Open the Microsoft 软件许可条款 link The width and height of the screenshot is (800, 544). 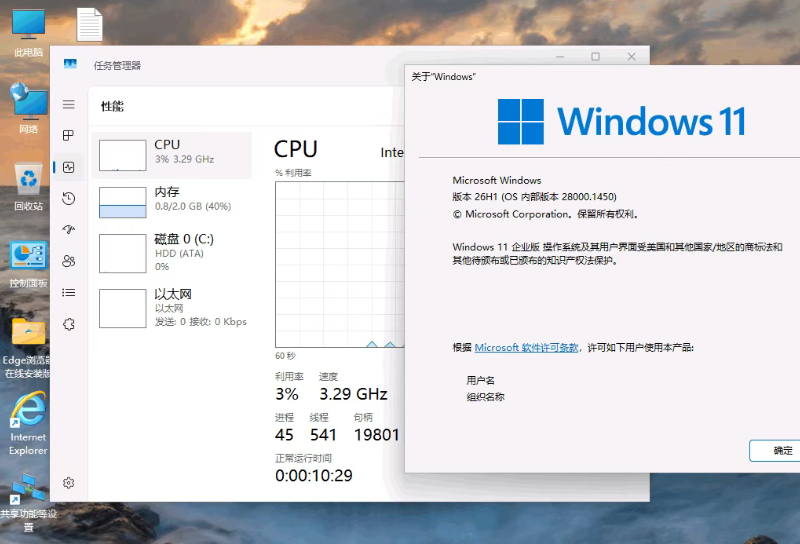tap(527, 348)
